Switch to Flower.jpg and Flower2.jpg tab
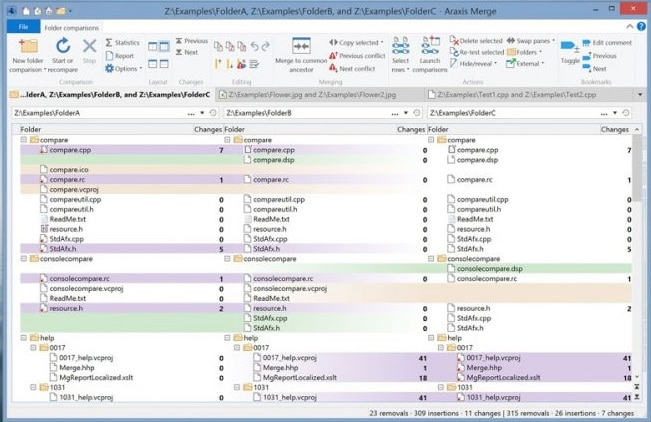651x422 pixels. click(x=320, y=95)
